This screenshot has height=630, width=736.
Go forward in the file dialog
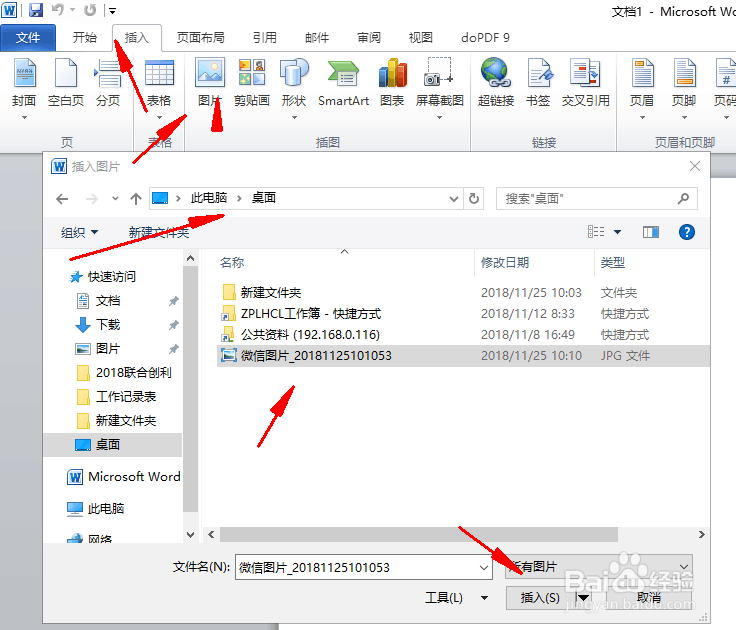pyautogui.click(x=92, y=199)
